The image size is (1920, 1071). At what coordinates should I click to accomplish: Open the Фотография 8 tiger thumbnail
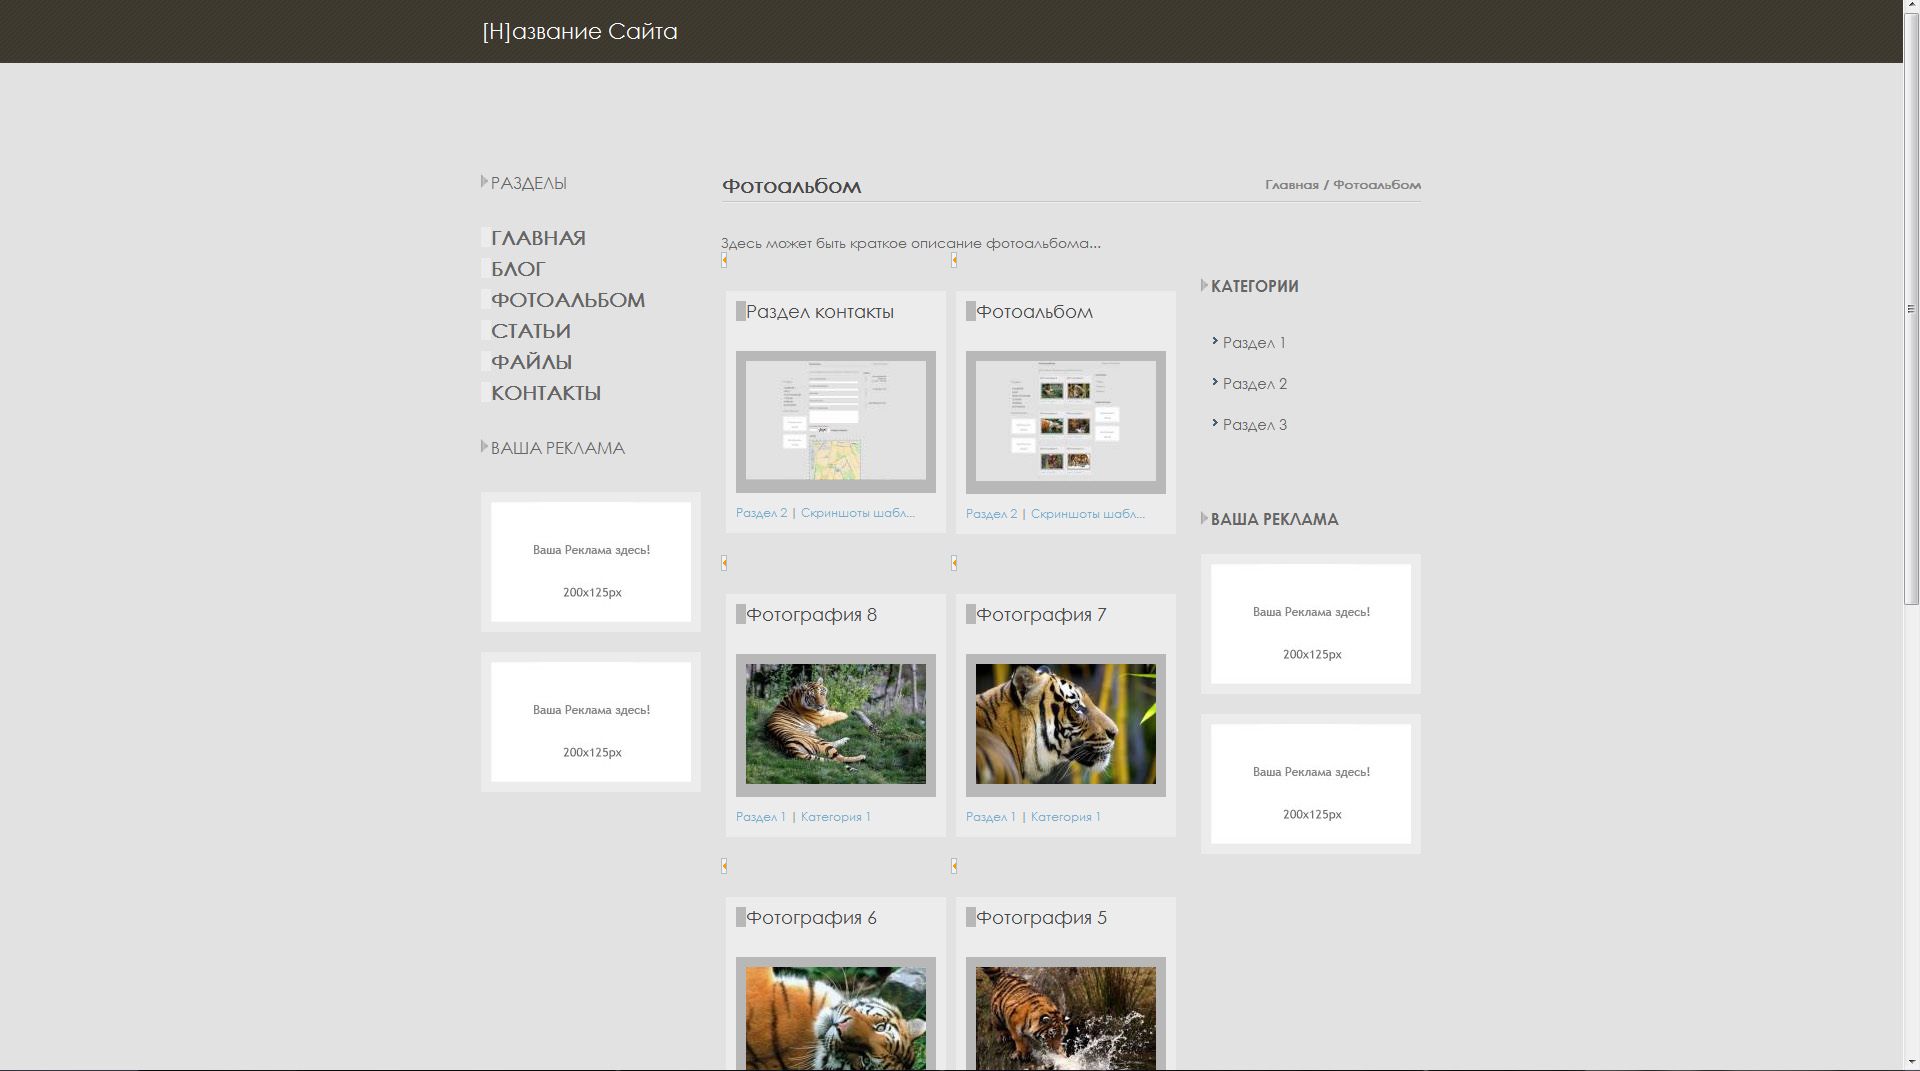coord(835,724)
